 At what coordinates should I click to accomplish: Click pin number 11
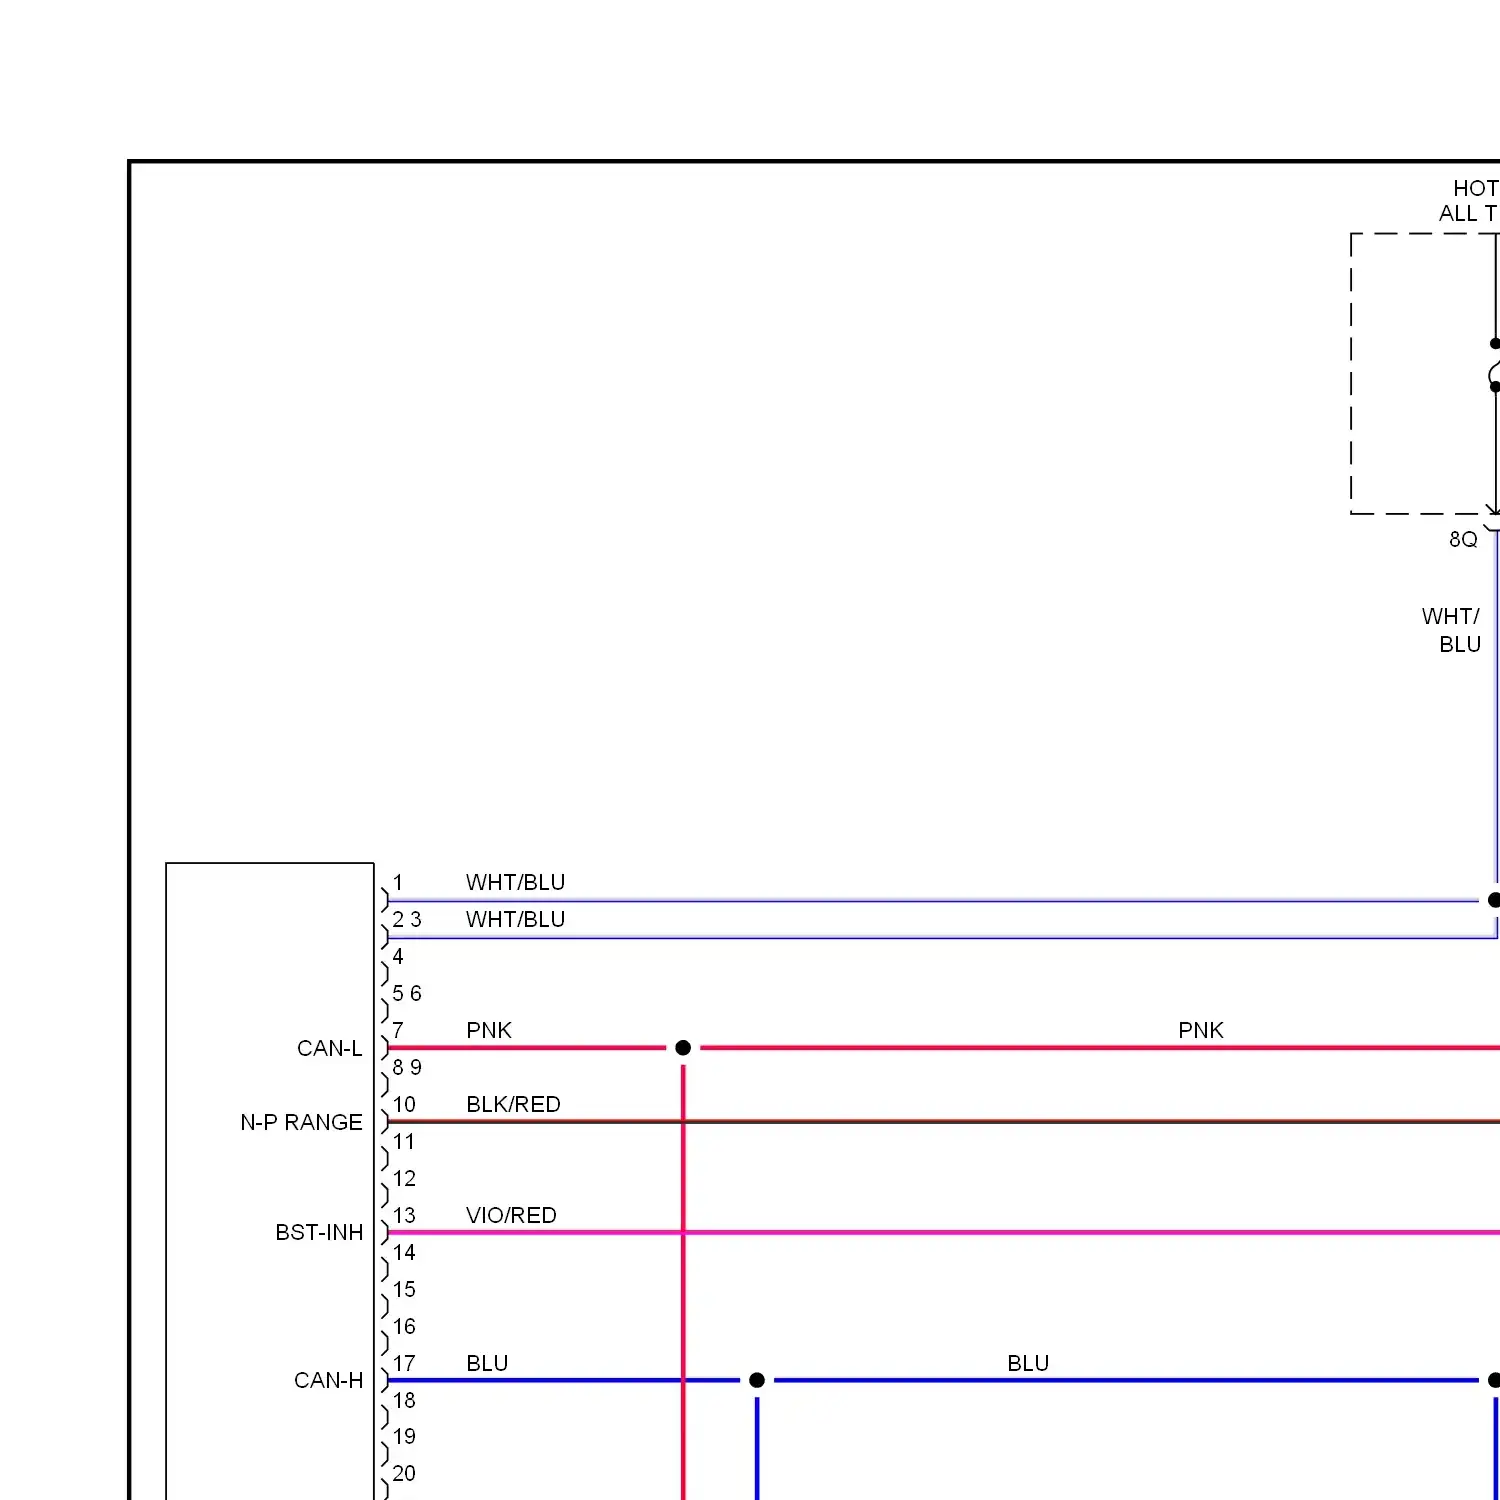tap(404, 1141)
